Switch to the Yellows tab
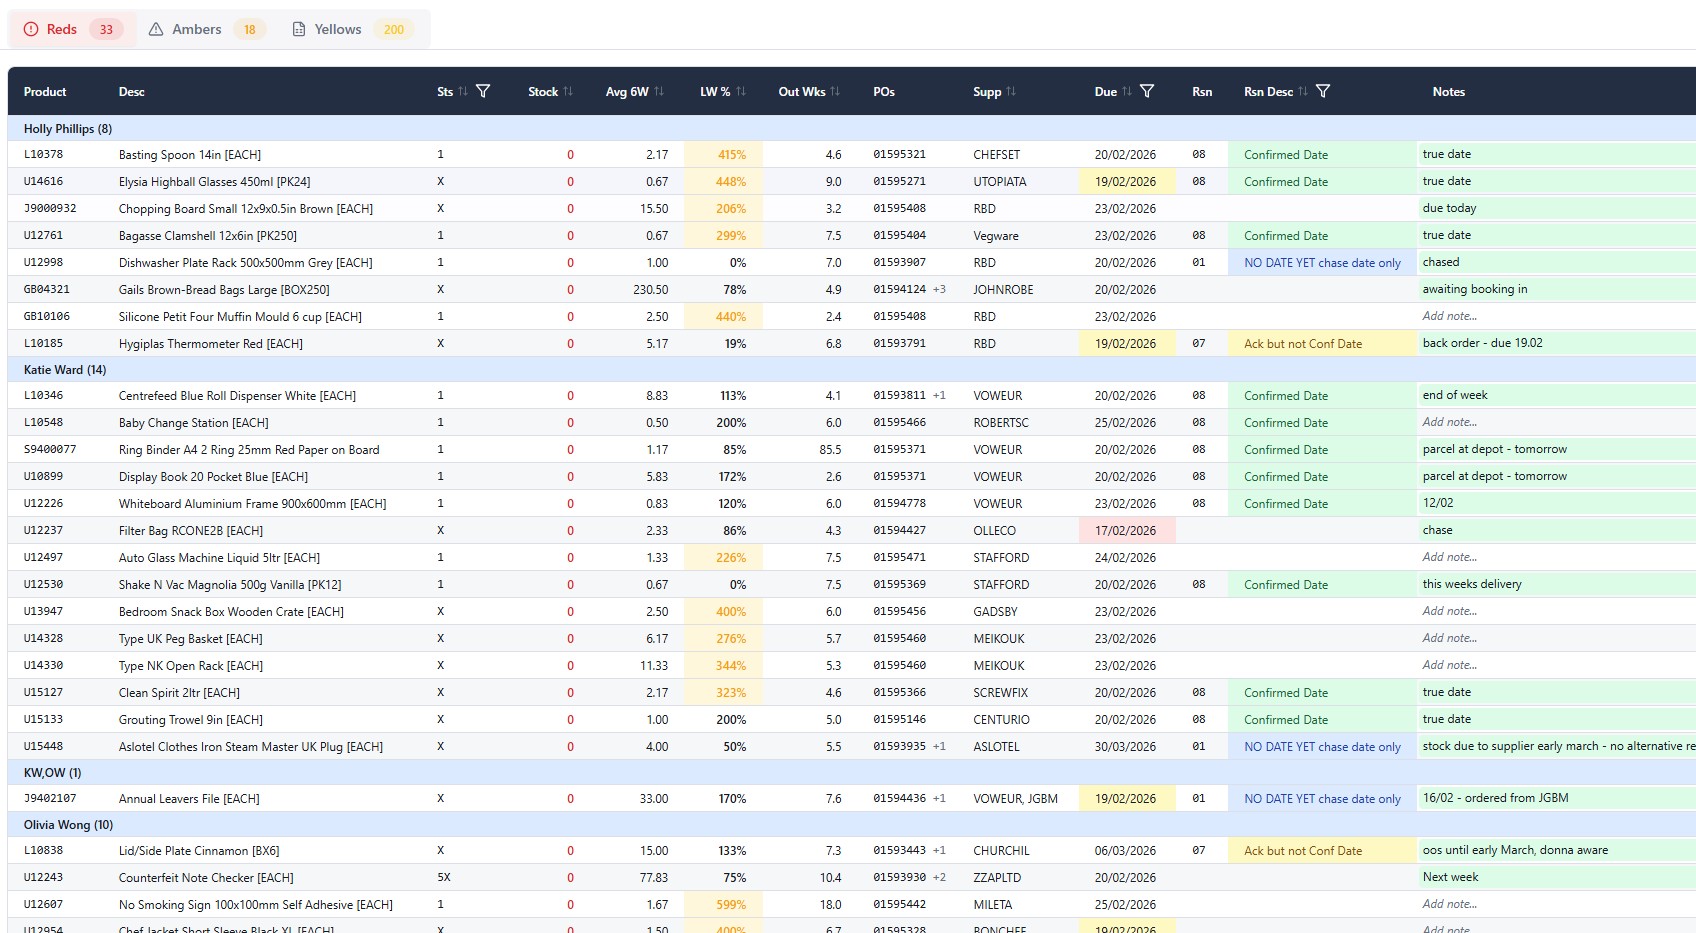Image resolution: width=1696 pixels, height=933 pixels. [353, 29]
